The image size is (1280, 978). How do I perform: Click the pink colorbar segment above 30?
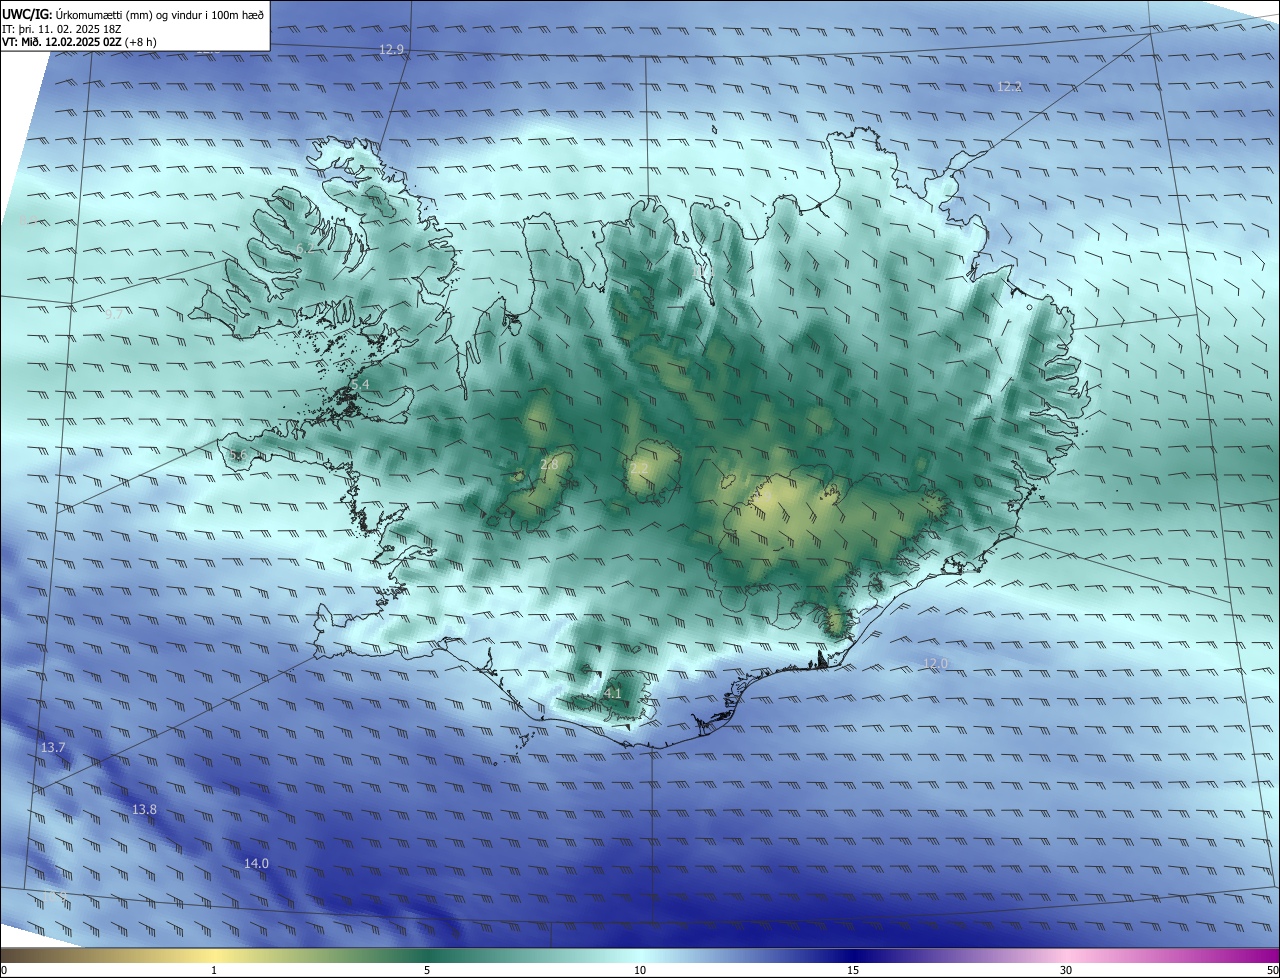[1066, 955]
